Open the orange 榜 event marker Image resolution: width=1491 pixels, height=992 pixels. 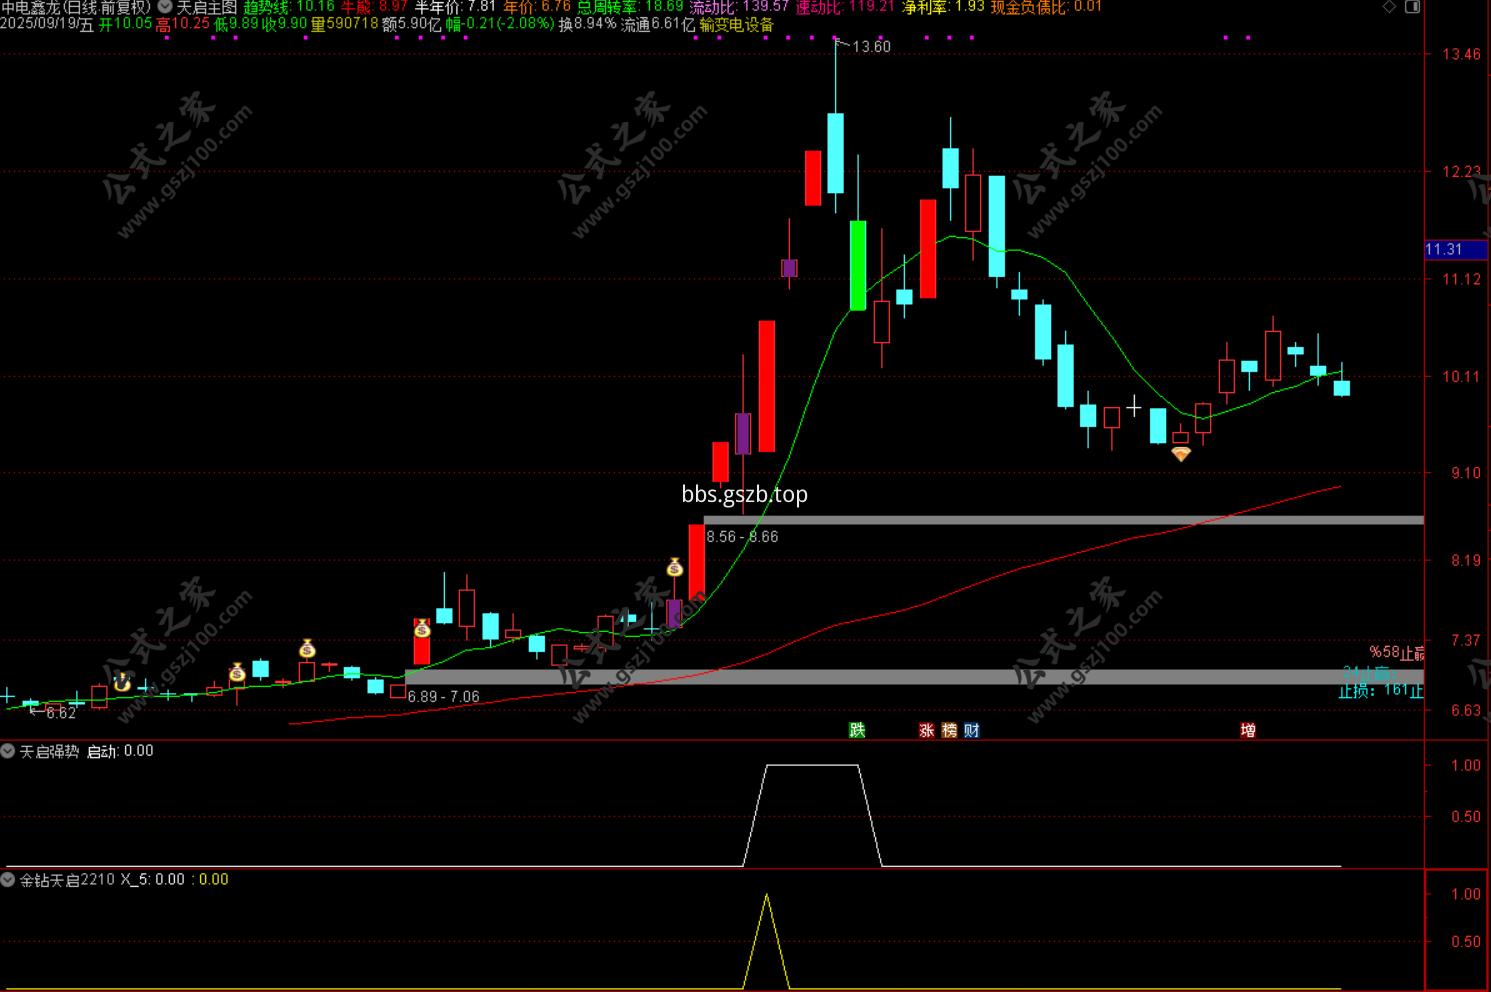(x=949, y=730)
